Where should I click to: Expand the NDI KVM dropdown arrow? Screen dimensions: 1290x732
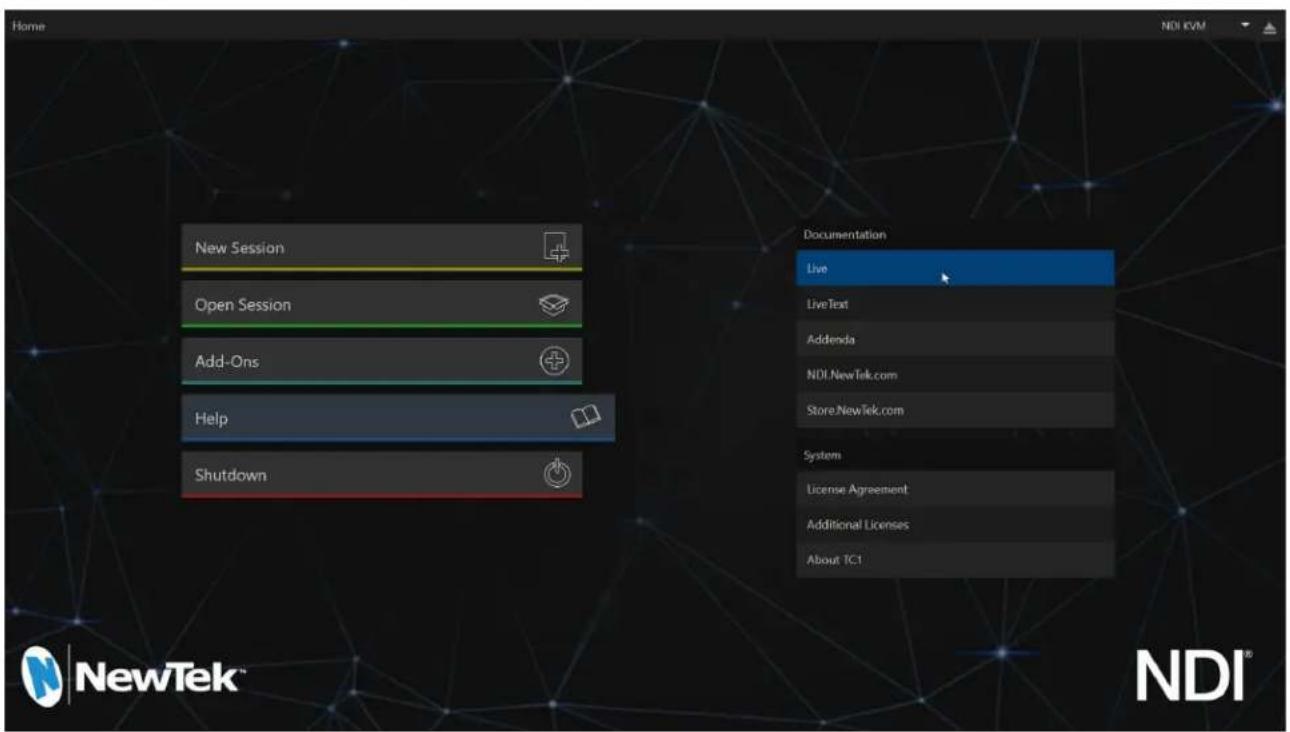coord(1246,25)
